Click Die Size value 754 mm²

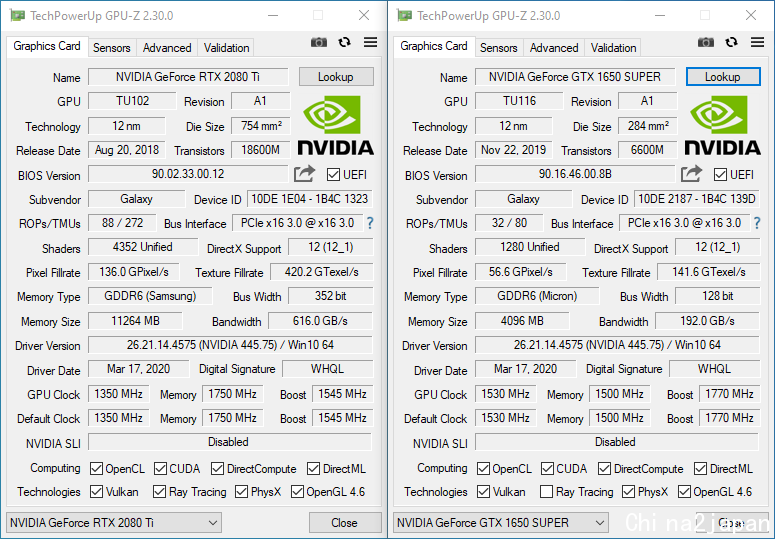coord(261,126)
